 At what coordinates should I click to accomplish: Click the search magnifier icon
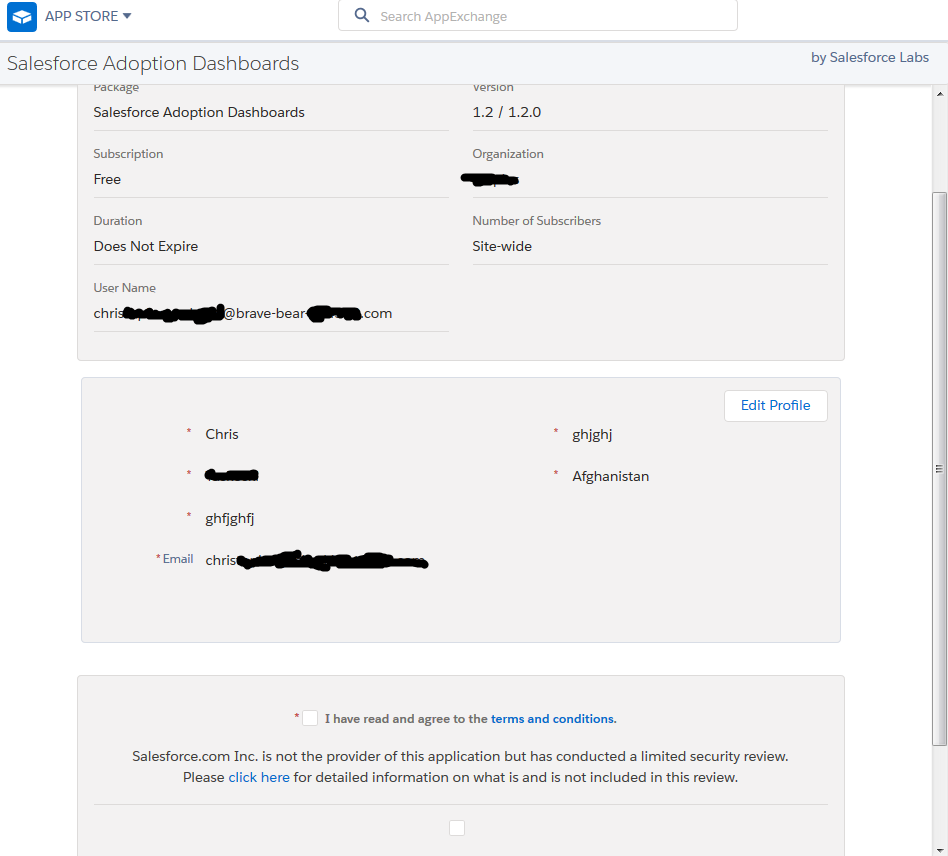click(362, 15)
